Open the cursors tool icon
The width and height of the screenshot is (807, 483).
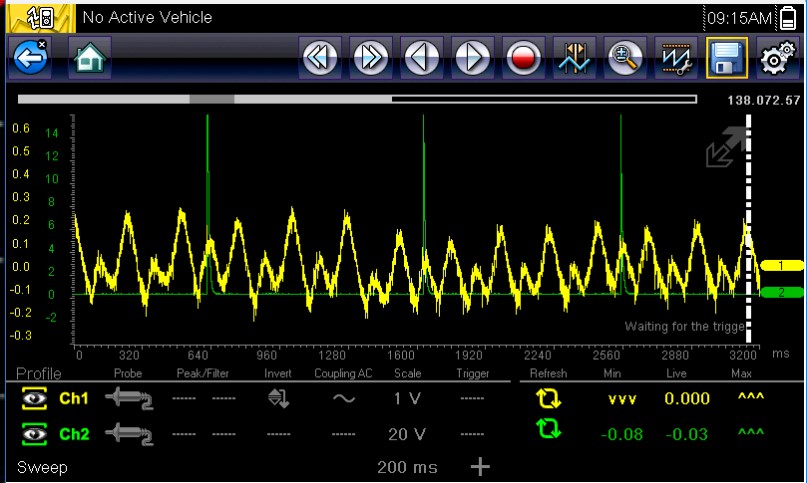[576, 60]
